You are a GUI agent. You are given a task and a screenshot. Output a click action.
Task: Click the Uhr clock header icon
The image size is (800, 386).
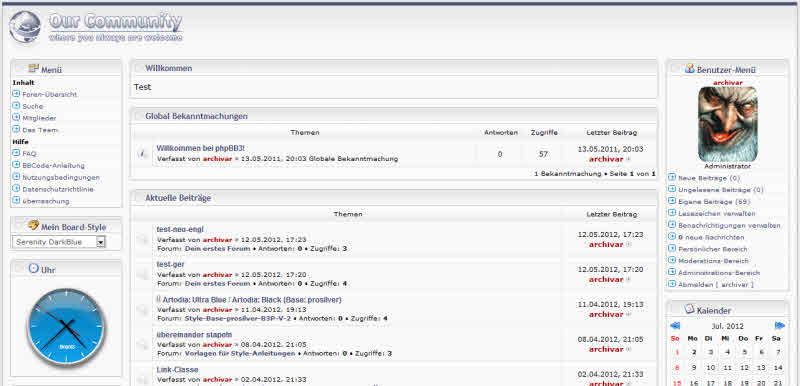(34, 268)
